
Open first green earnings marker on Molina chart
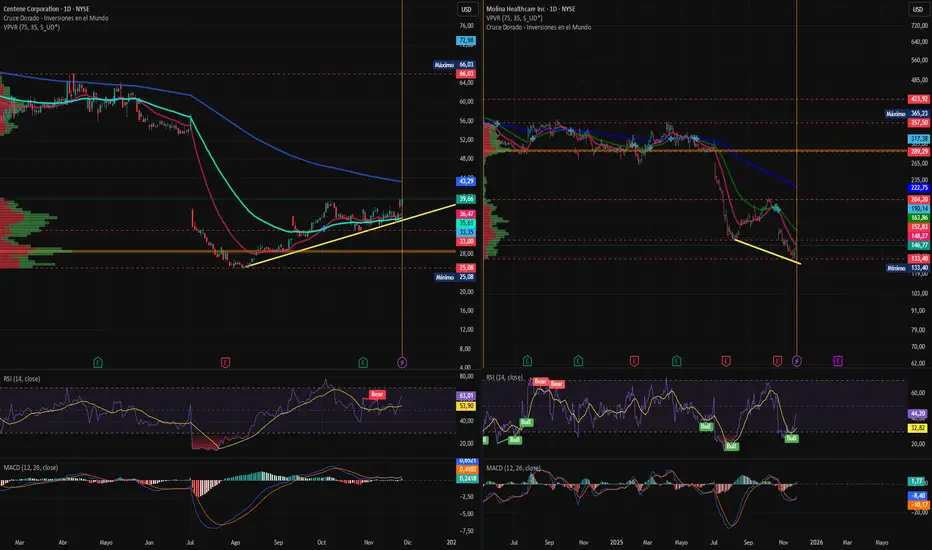point(527,361)
